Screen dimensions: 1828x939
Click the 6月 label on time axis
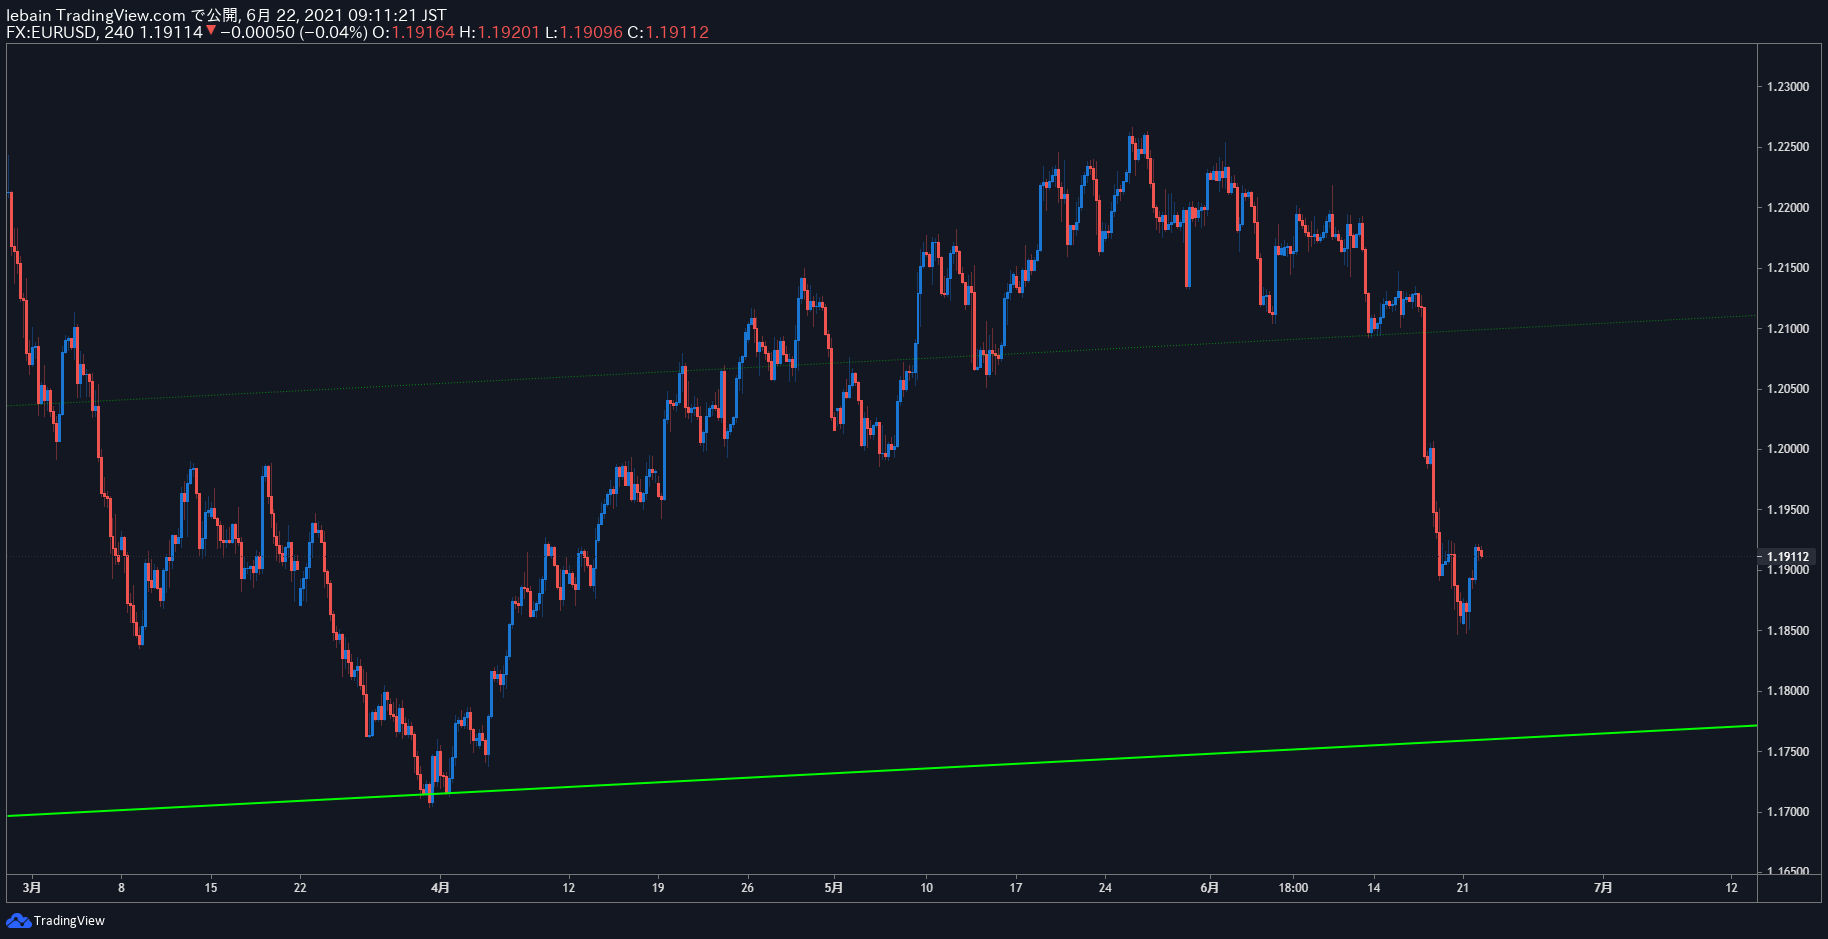[1210, 887]
